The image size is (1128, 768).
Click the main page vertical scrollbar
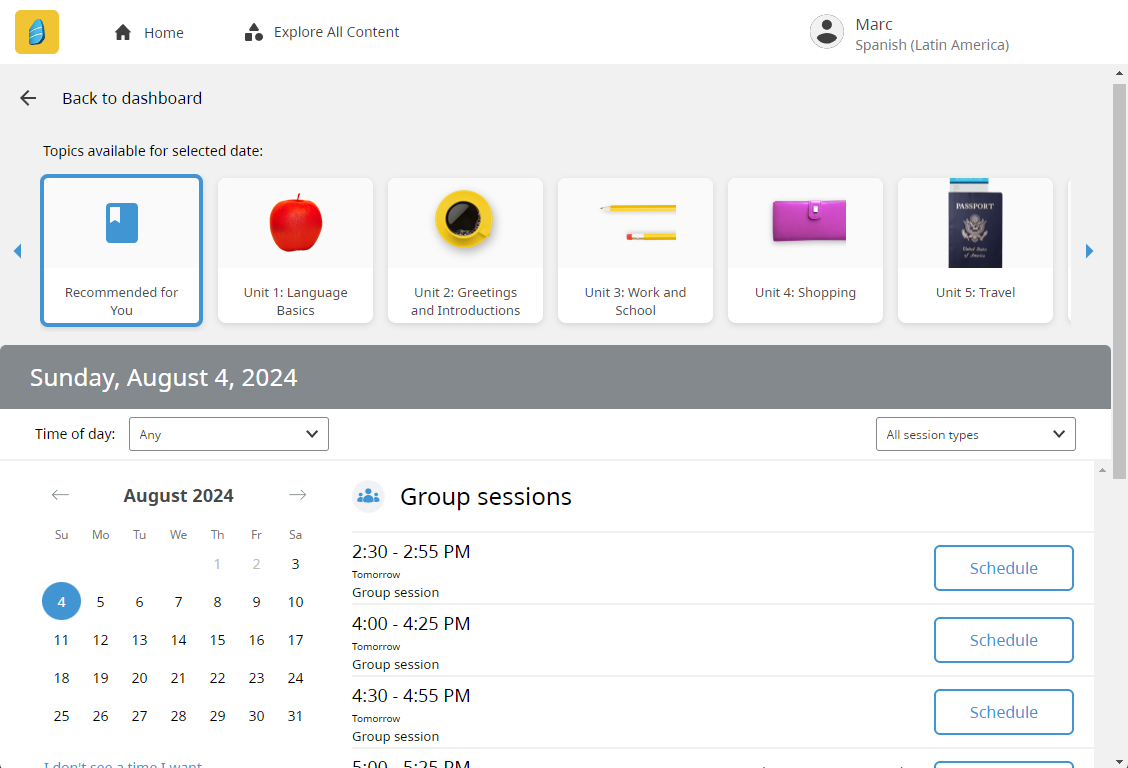click(1119, 280)
